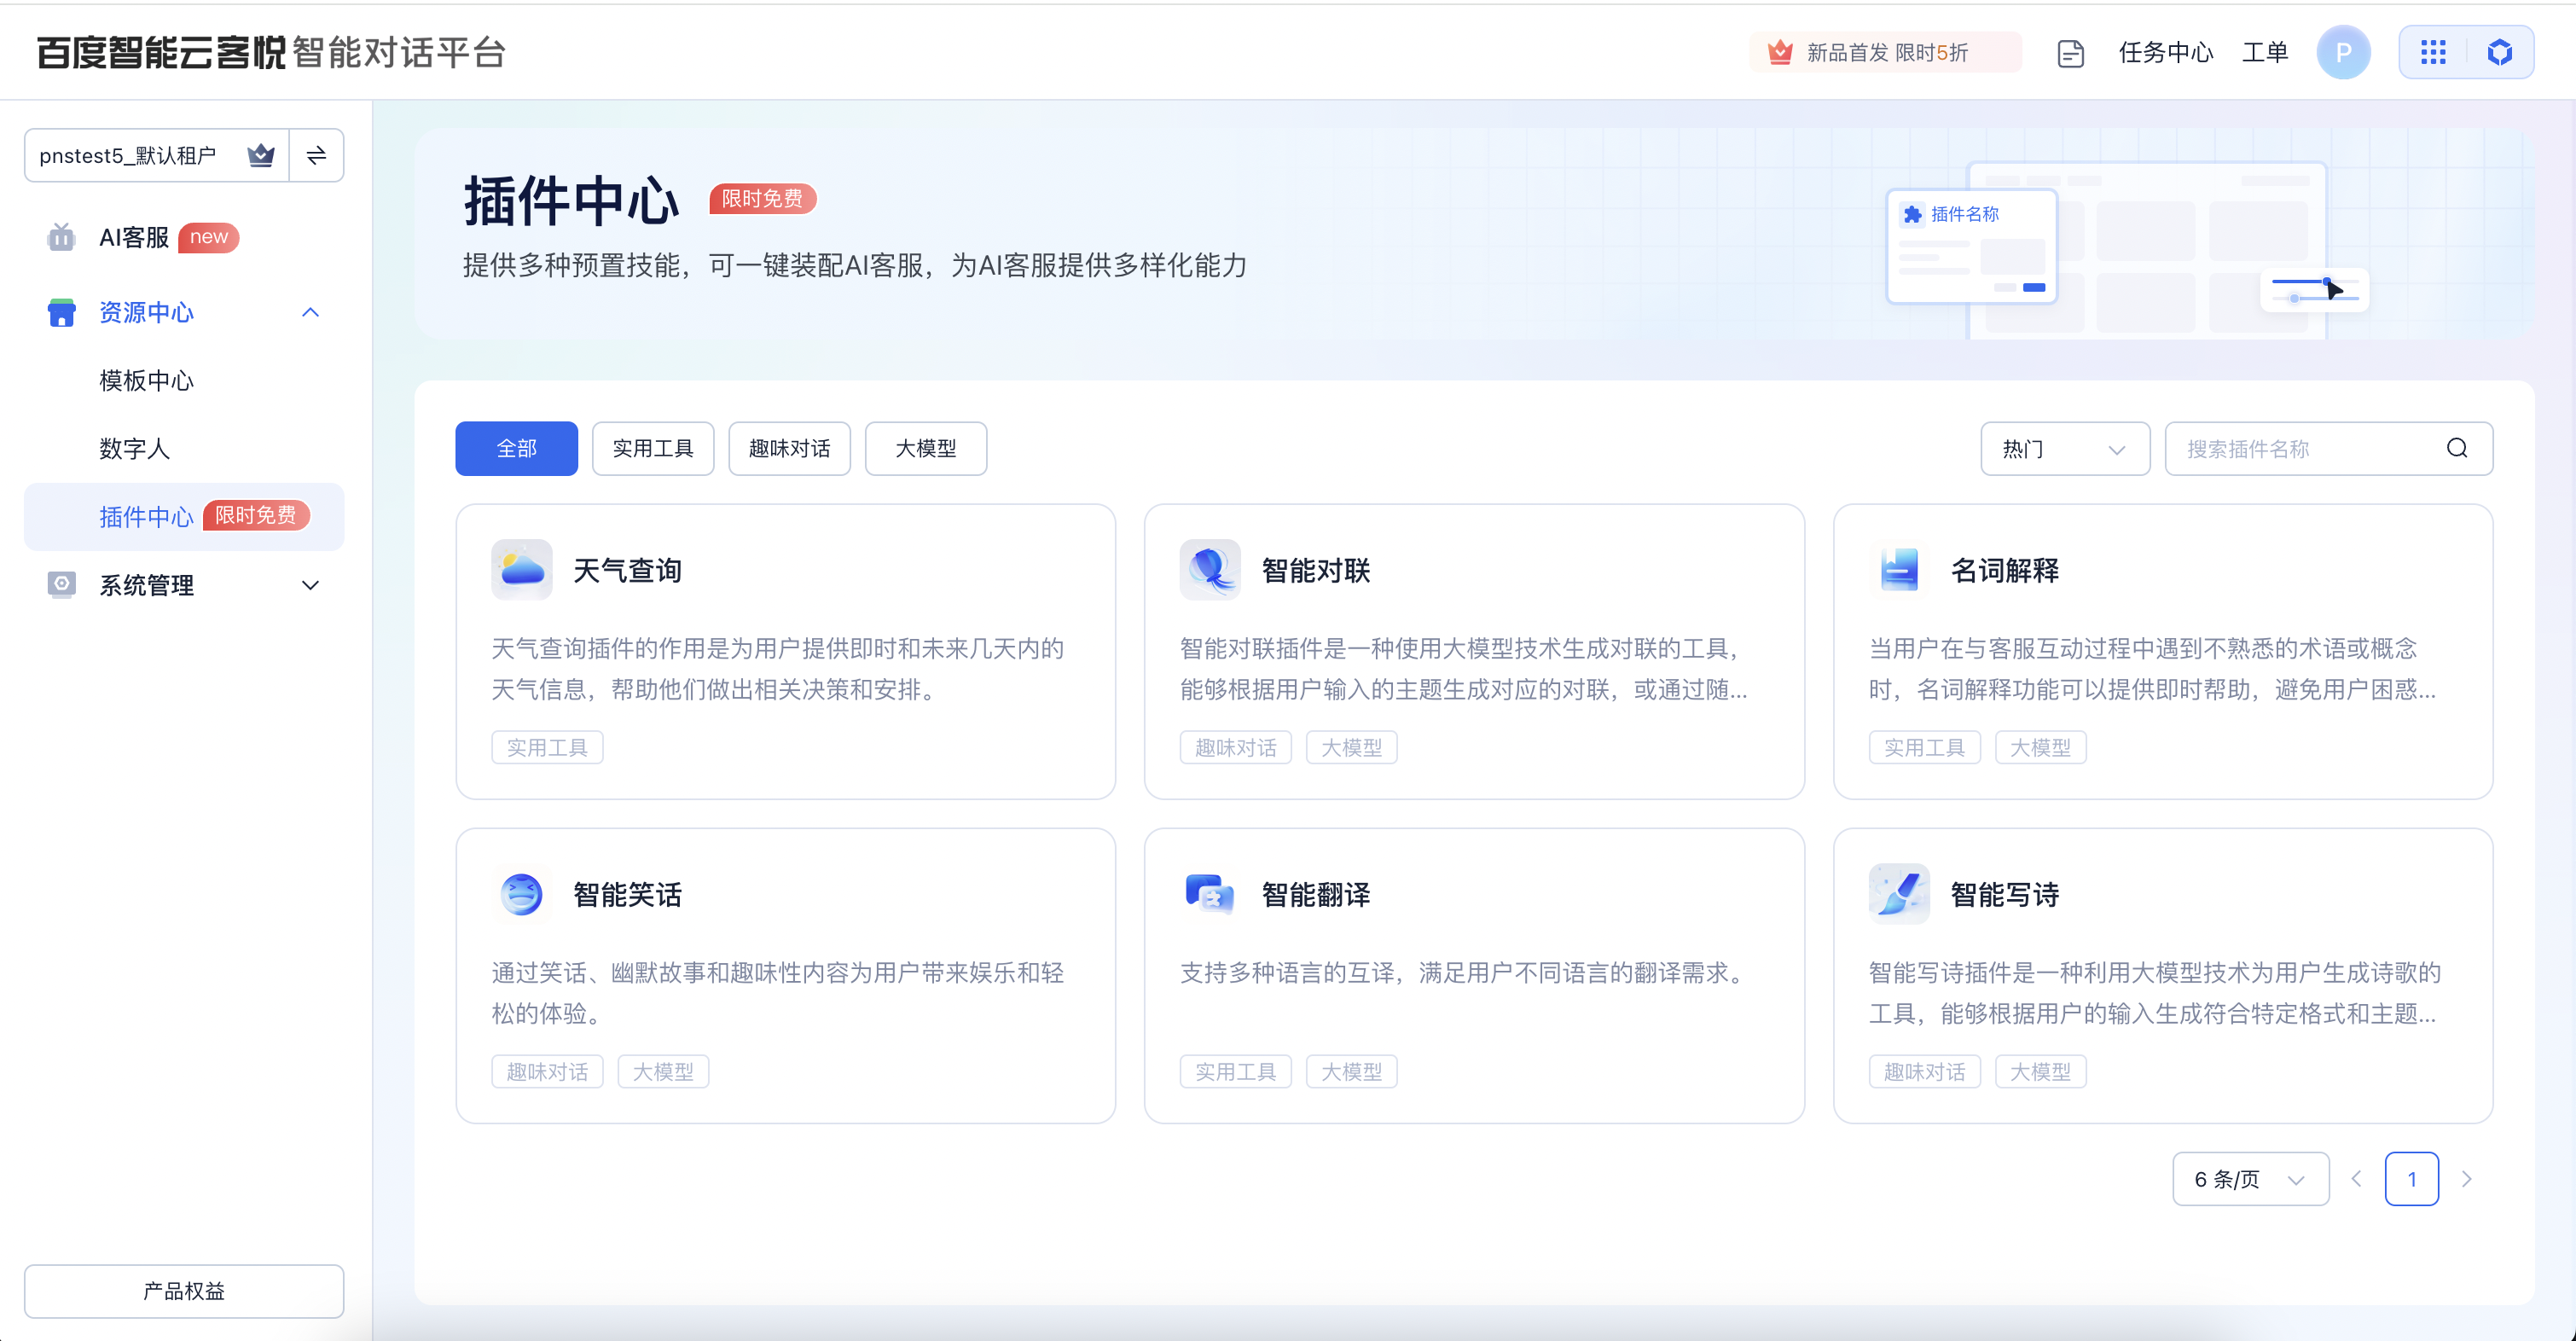Click the red crown promotion icon
Viewport: 2576px width, 1341px height.
coord(1780,52)
